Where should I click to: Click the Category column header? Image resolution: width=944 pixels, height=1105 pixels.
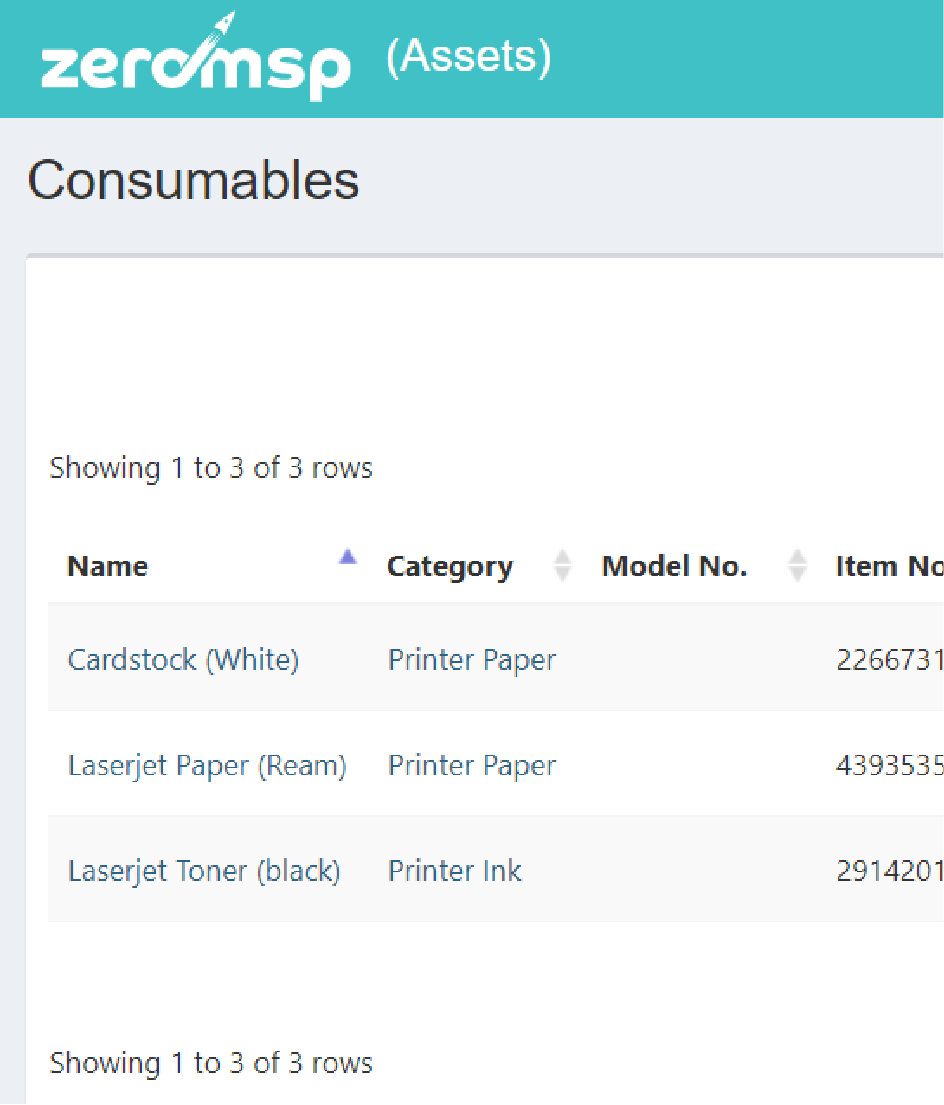click(x=449, y=566)
